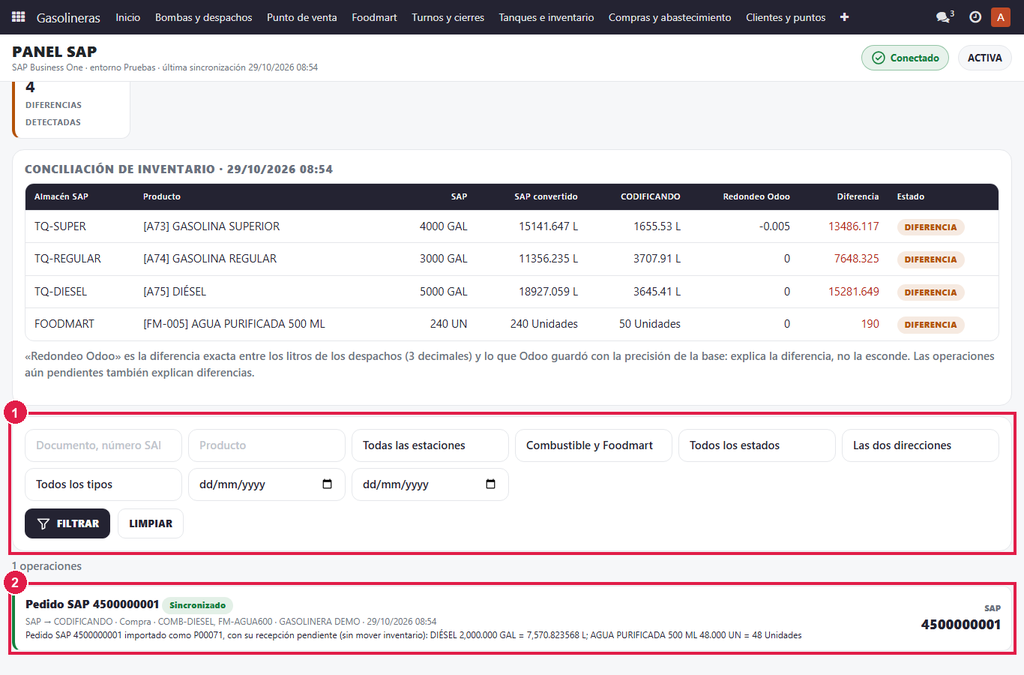The image size is (1024, 675).
Task: Click the Conectado status badge
Action: [905, 57]
